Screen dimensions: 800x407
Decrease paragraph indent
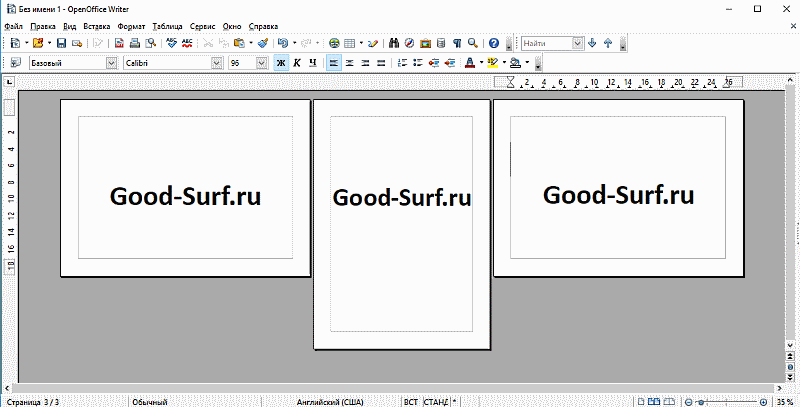434,63
